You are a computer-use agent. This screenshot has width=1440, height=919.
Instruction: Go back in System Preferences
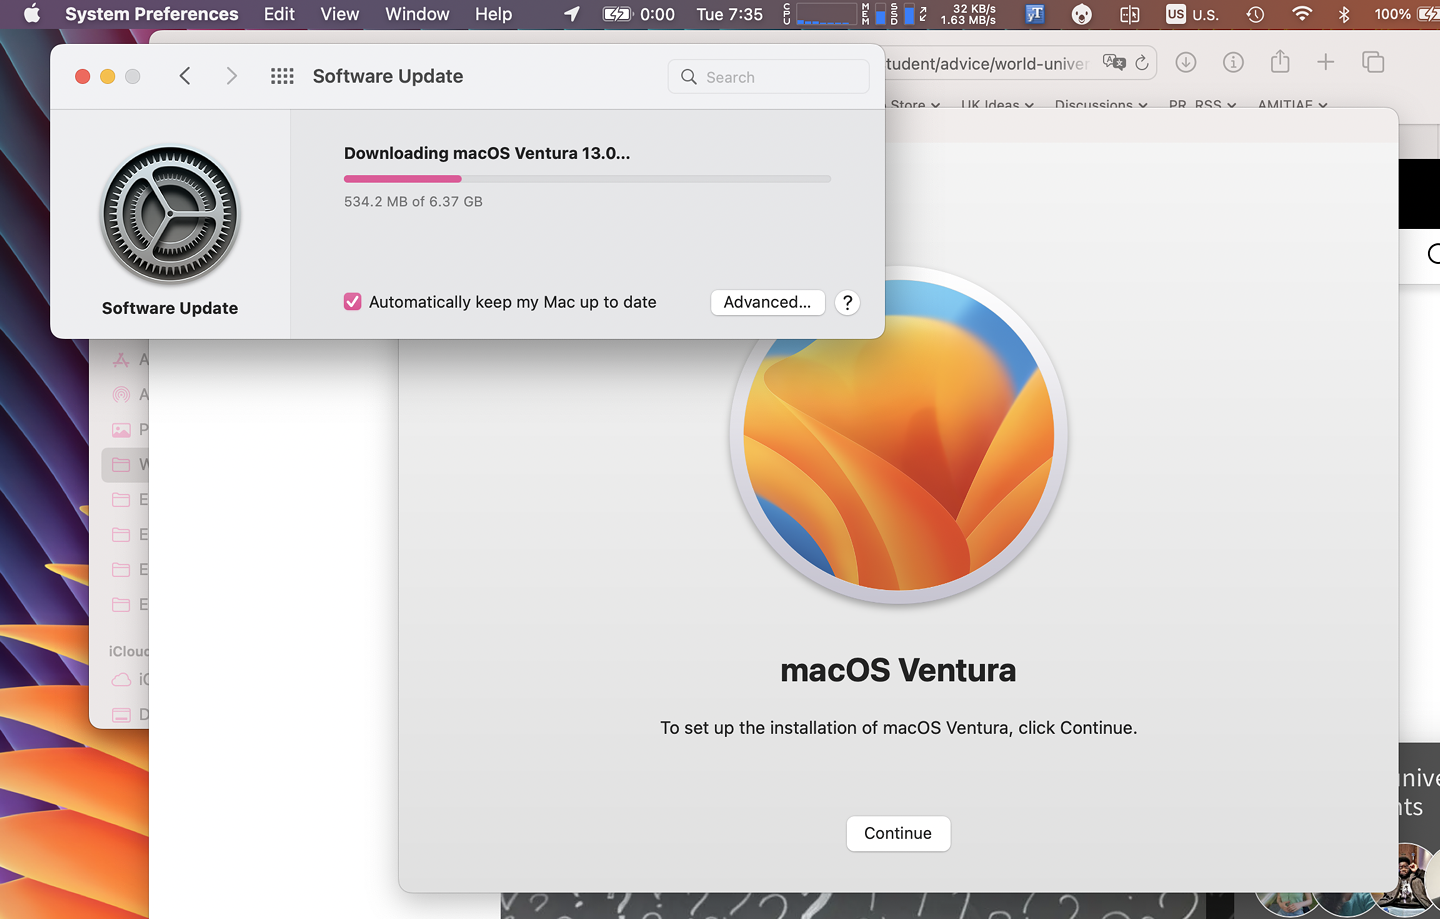tap(185, 76)
